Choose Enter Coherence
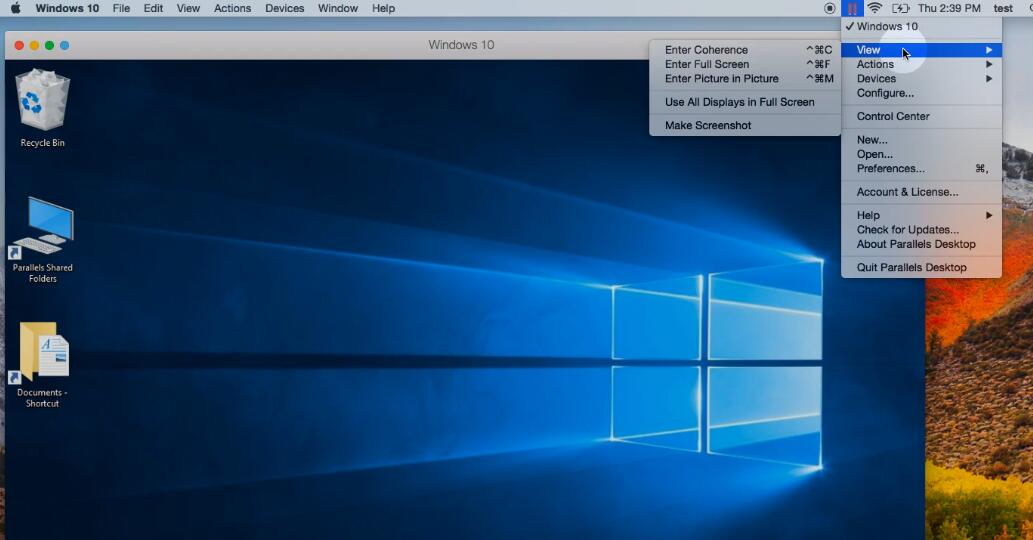The width and height of the screenshot is (1033, 540). tap(745, 50)
